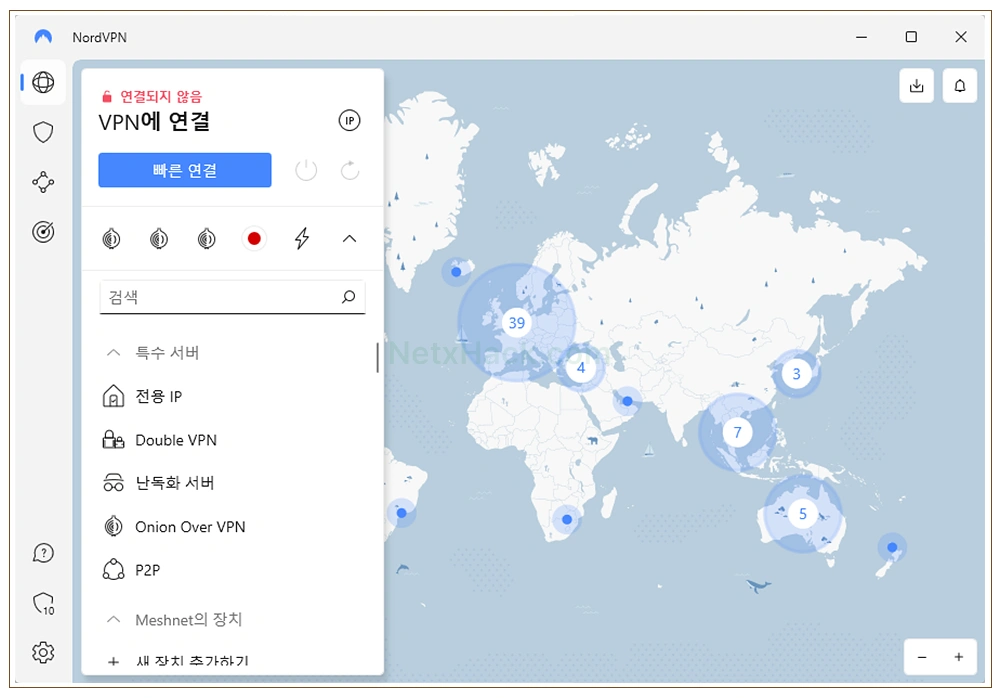Minimize the NordVPN window
Screen dimensions: 1000x698
point(862,37)
